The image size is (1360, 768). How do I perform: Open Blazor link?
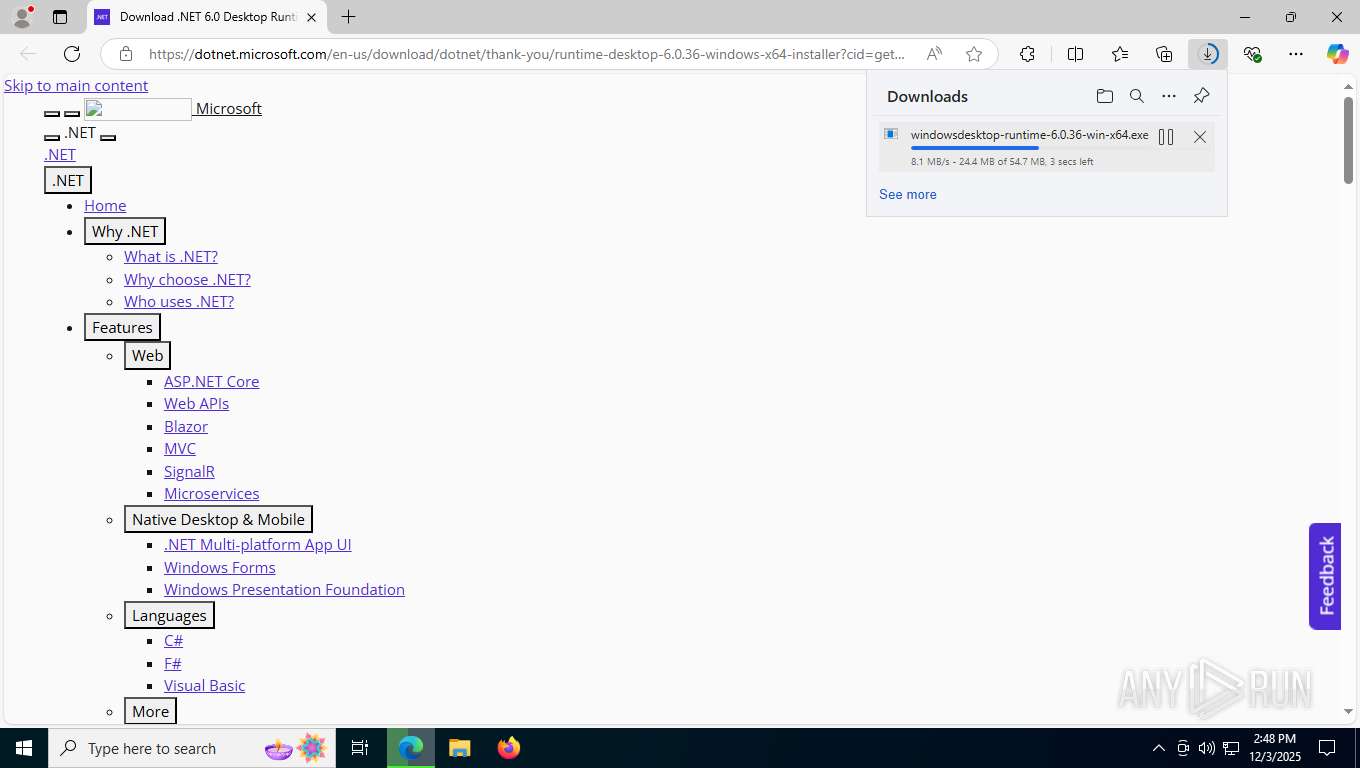click(x=186, y=426)
